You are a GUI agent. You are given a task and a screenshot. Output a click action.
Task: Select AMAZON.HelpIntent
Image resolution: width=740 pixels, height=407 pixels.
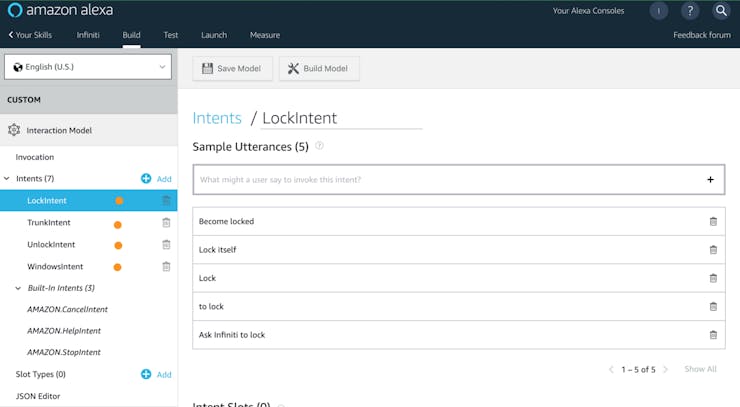tap(64, 331)
